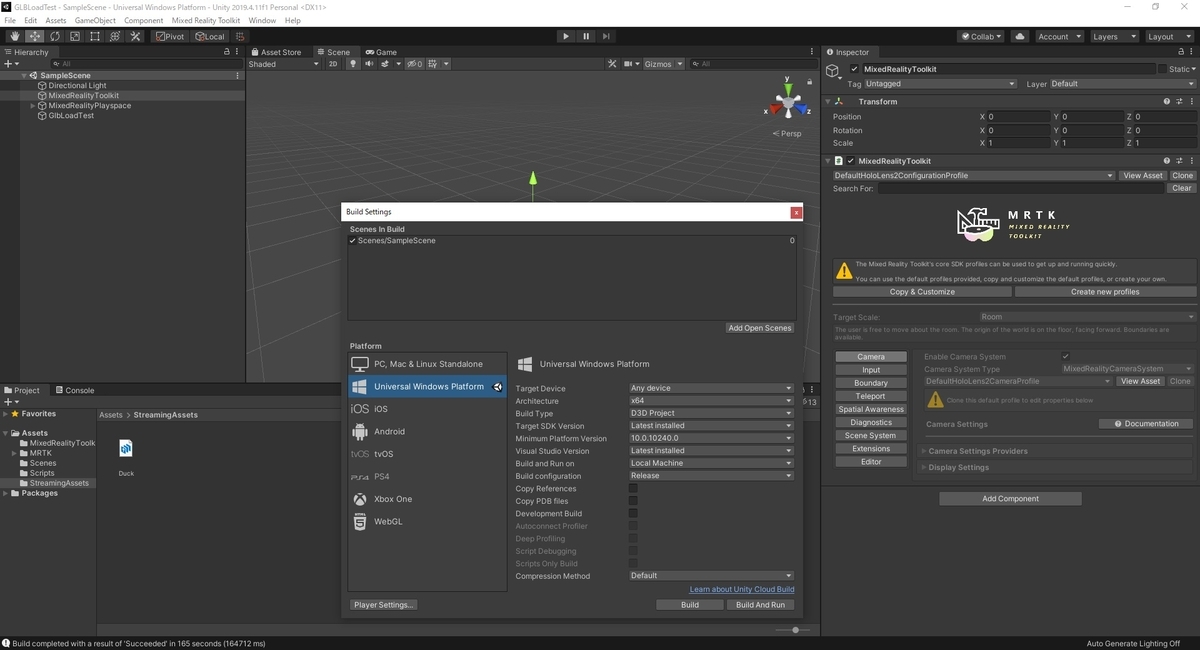Select the Duck asset thumbnail

pos(126,448)
